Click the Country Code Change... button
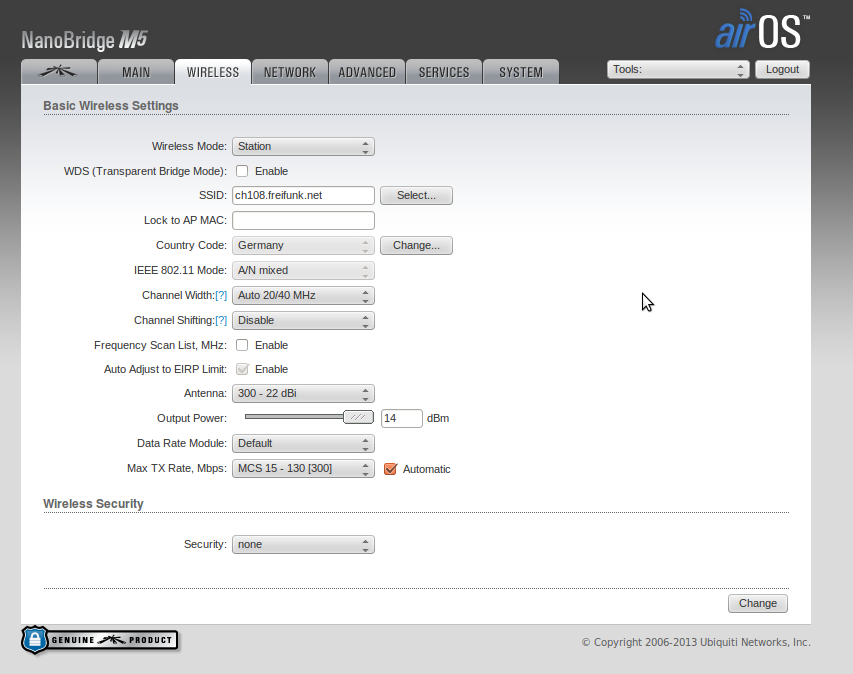The width and height of the screenshot is (853, 674). tap(416, 245)
